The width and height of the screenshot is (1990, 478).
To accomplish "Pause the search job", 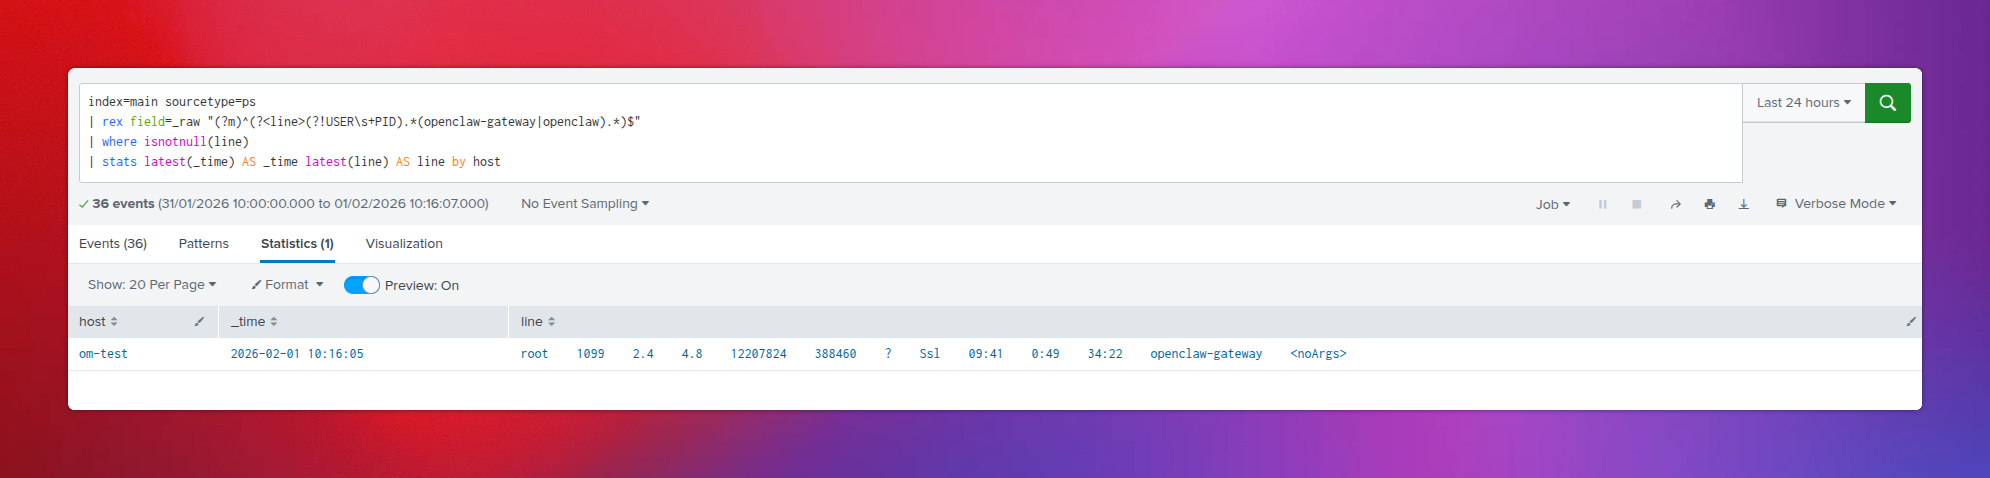I will 1602,204.
